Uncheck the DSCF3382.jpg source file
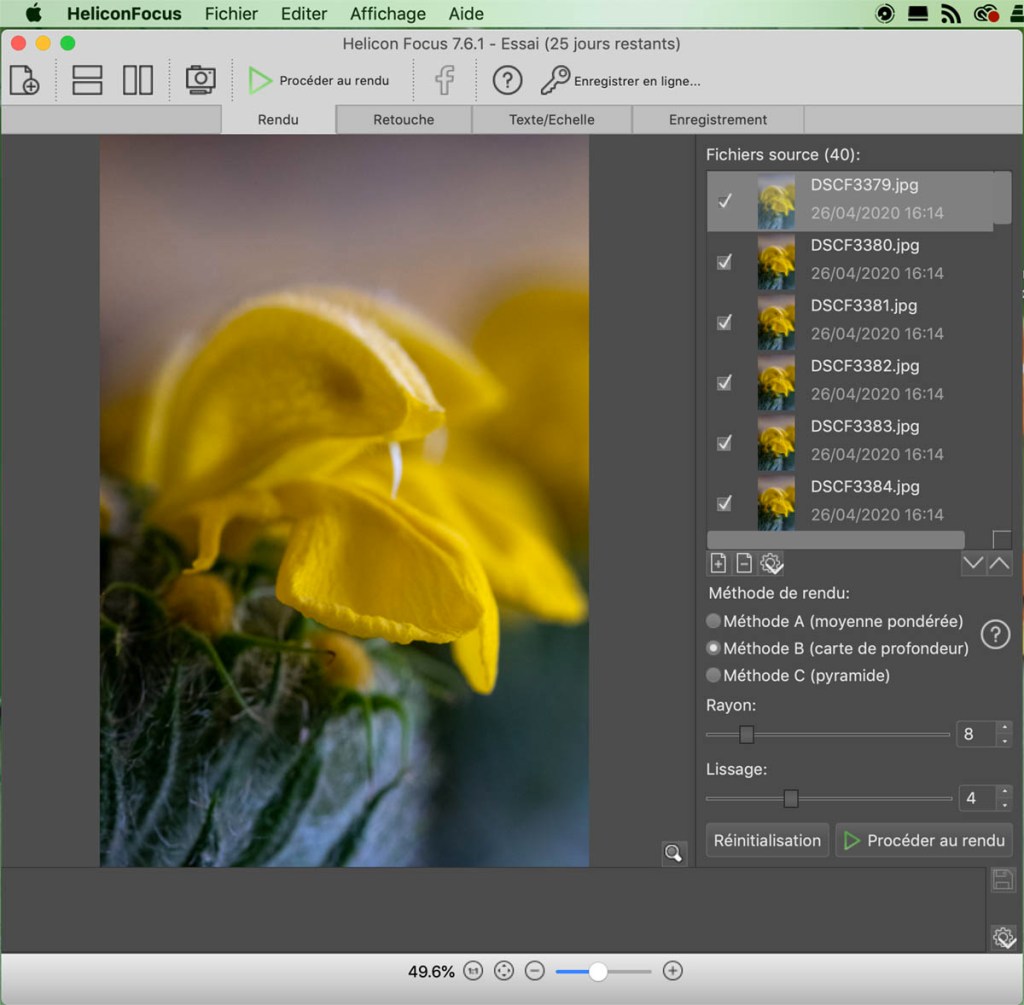Image resolution: width=1024 pixels, height=1005 pixels. [x=725, y=382]
